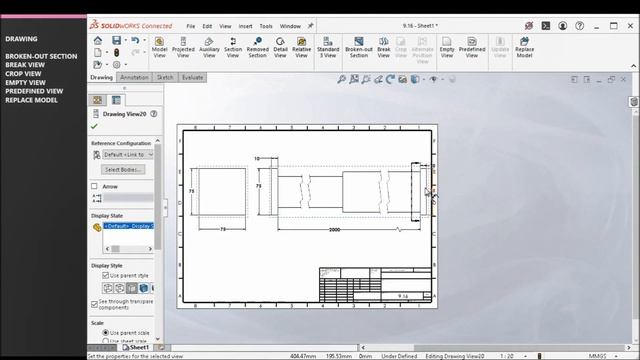This screenshot has width=640, height=360.
Task: Pin the menu bar with the pushpin icon
Action: point(311,26)
